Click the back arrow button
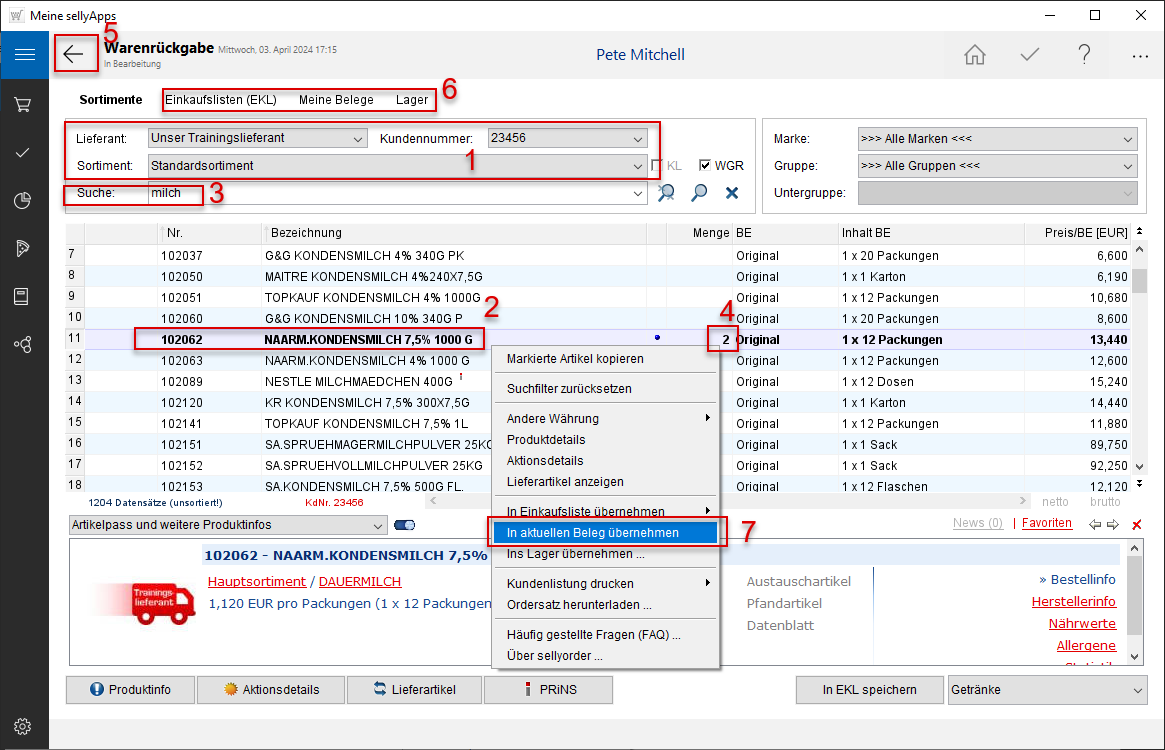 (74, 54)
